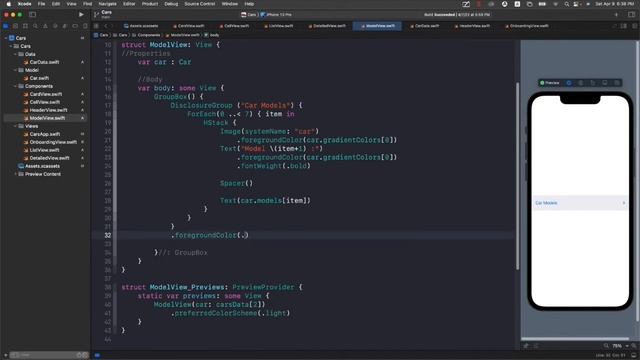Screen dimensions: 640x360
Task: Select DetailedView.swift in navigator
Action: coord(49,158)
